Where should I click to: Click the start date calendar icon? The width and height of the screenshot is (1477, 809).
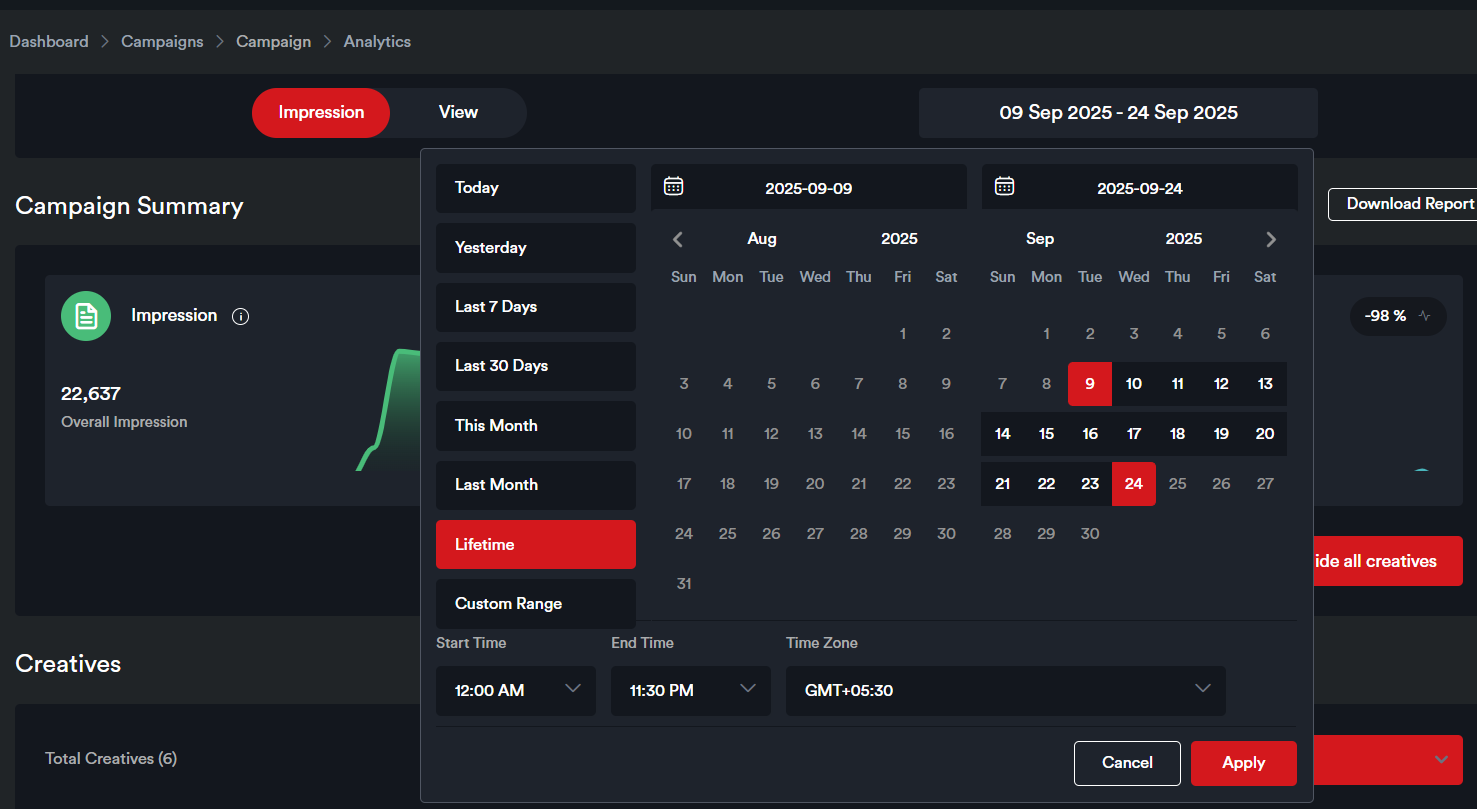click(x=674, y=186)
